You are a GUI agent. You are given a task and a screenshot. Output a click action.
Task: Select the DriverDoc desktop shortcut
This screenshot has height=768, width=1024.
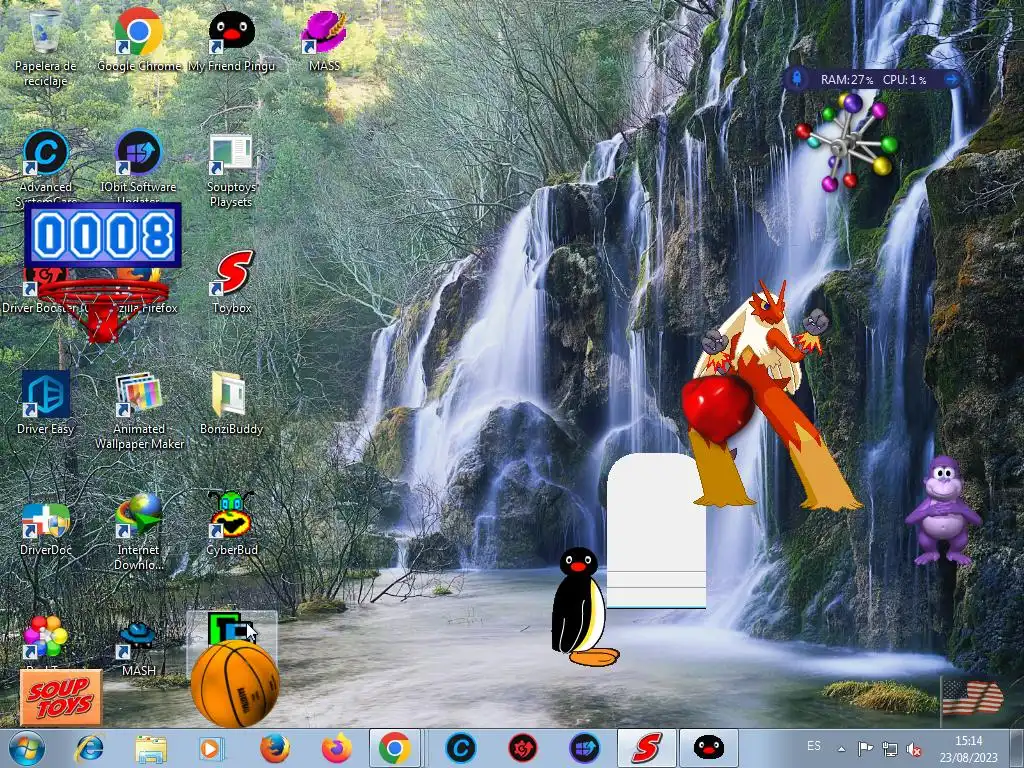coord(46,529)
